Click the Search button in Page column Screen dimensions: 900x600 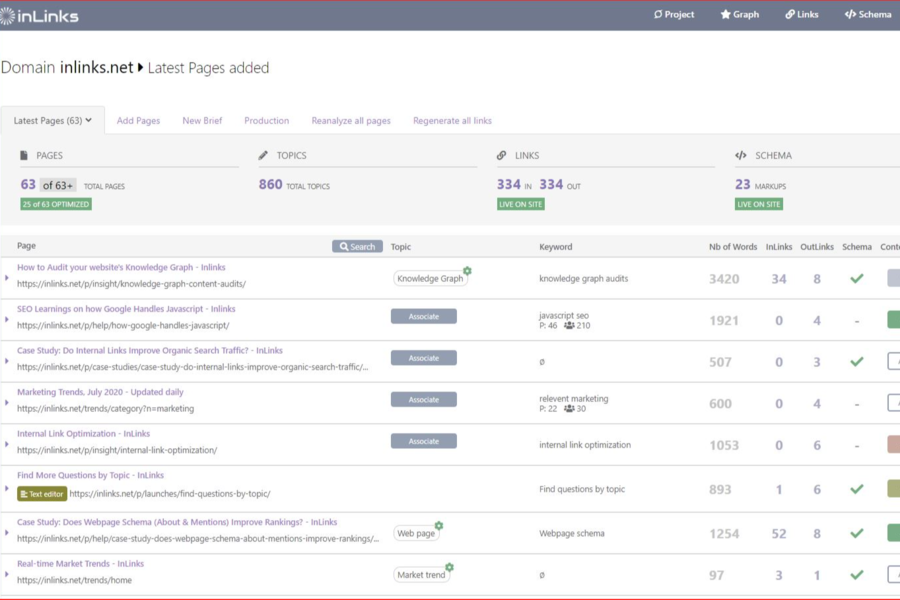[357, 246]
